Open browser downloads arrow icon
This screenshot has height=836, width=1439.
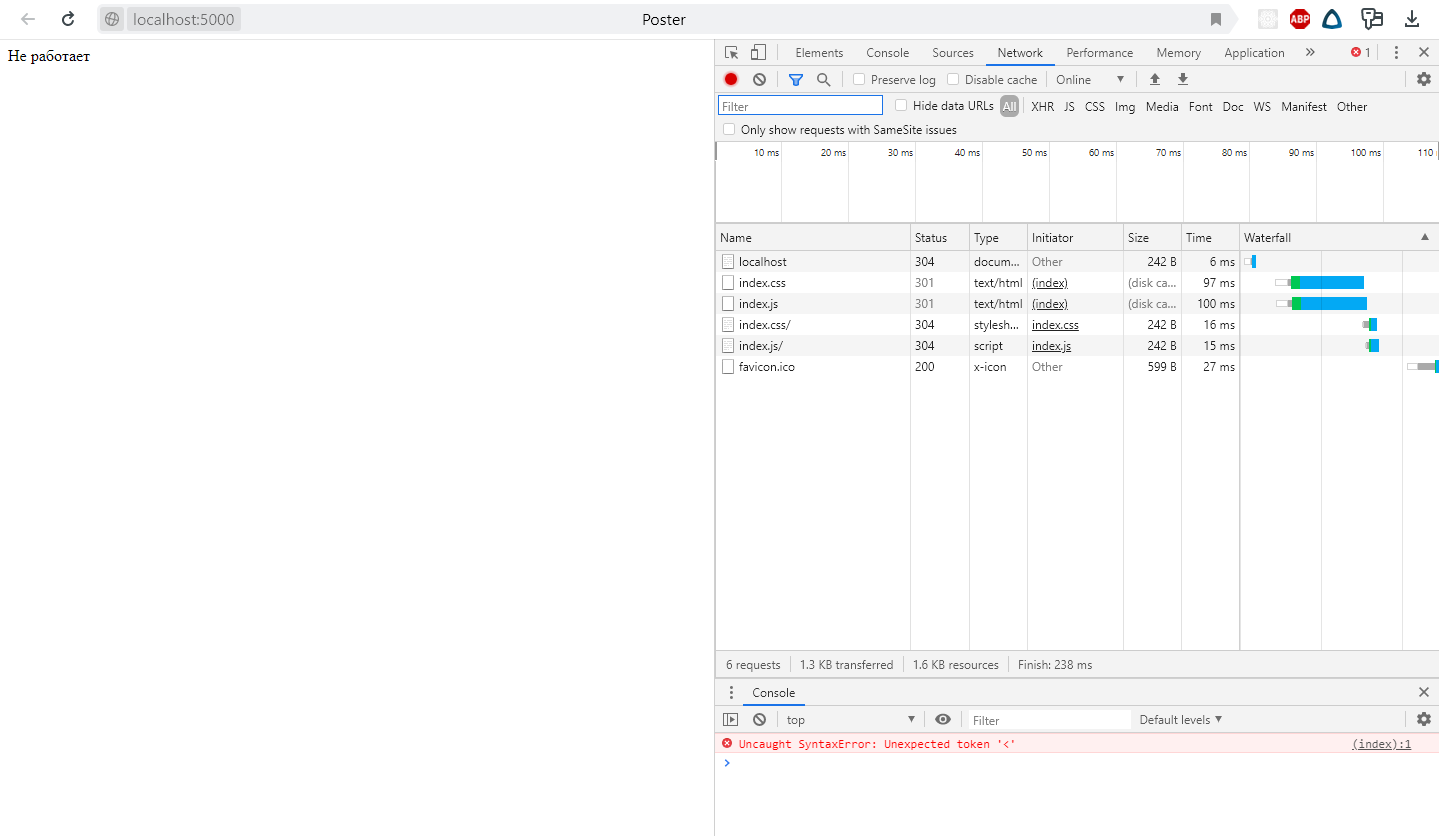point(1412,19)
